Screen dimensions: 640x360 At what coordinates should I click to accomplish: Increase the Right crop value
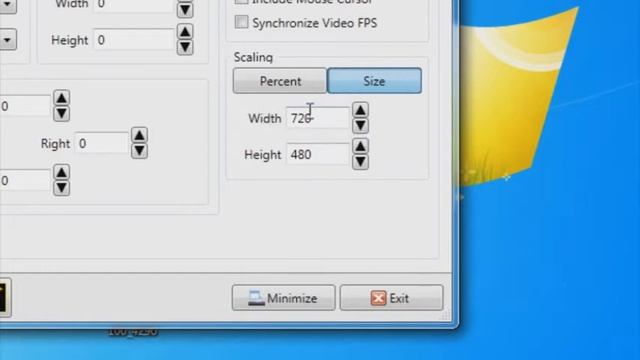coord(139,135)
